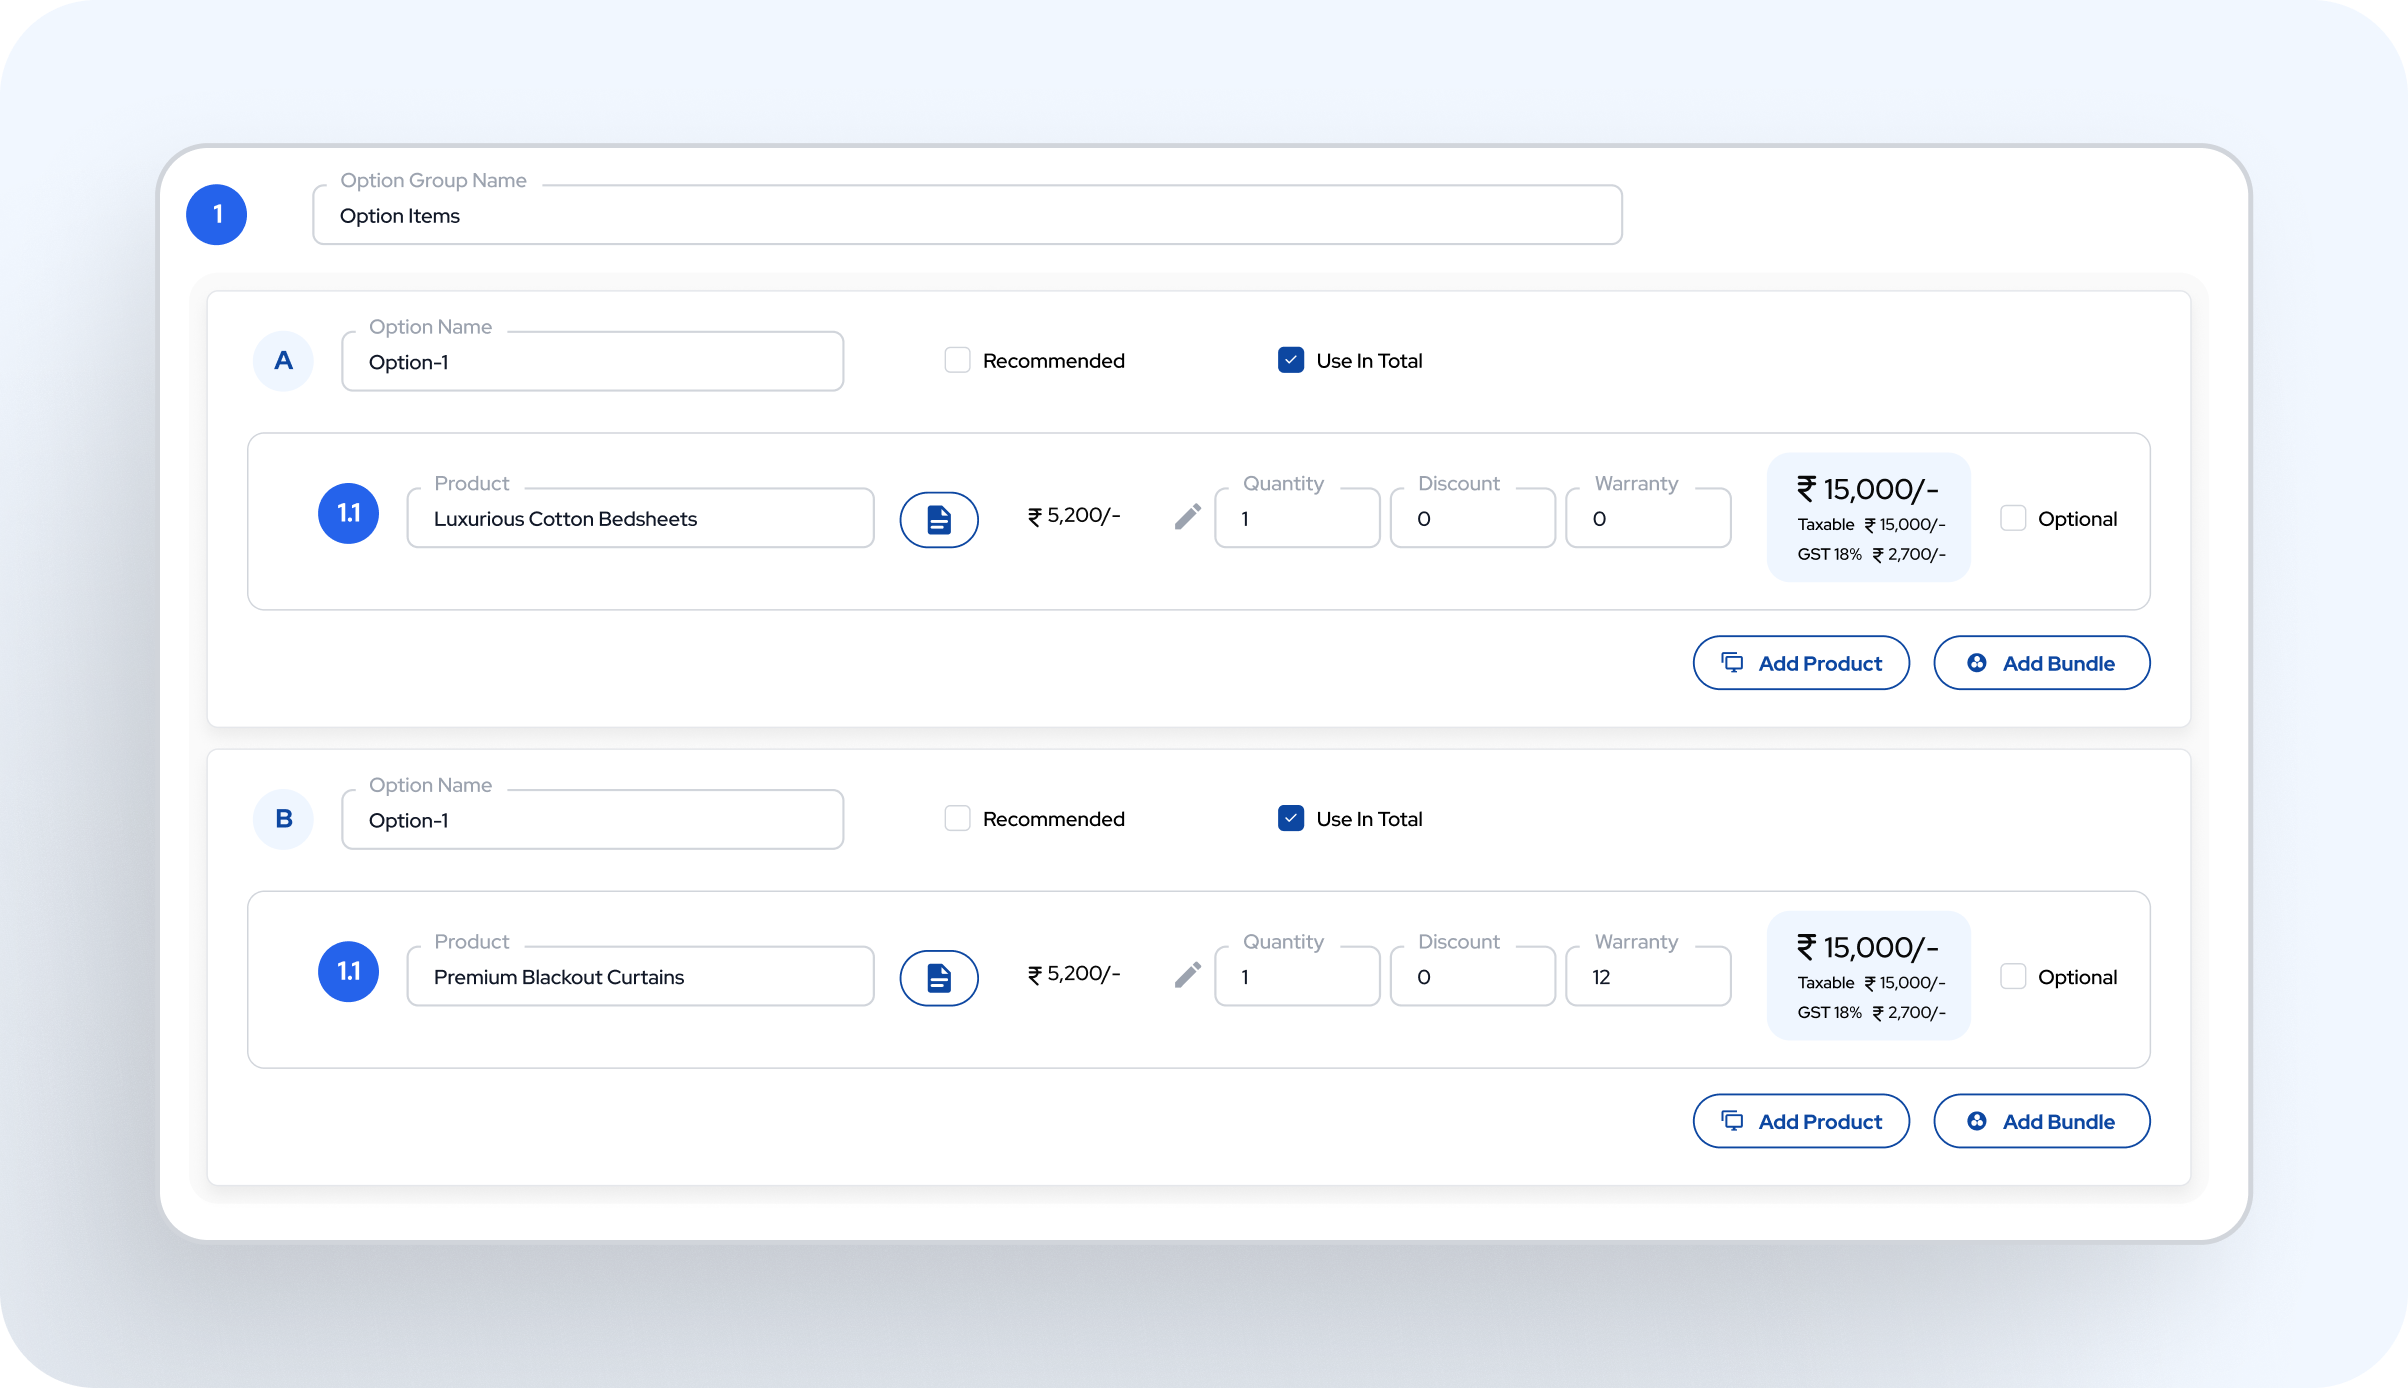Click the group number 1 badge
This screenshot has height=1388, width=2408.
click(217, 215)
